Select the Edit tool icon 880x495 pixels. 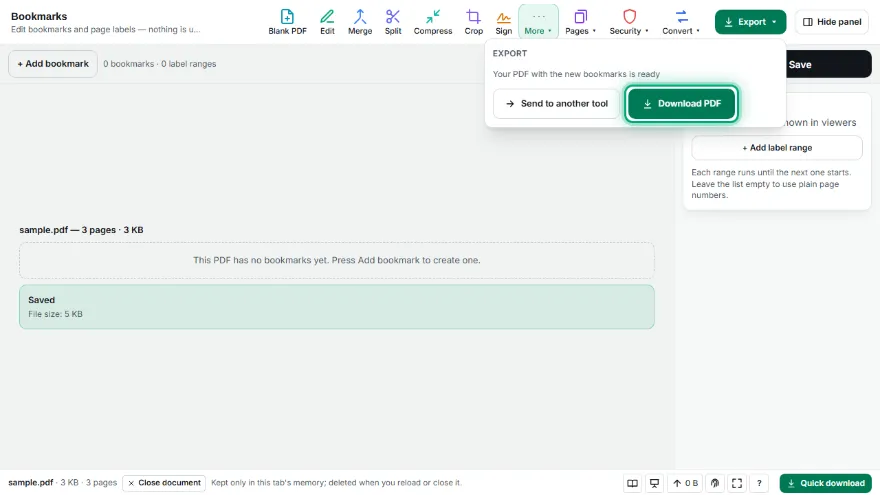coord(327,22)
